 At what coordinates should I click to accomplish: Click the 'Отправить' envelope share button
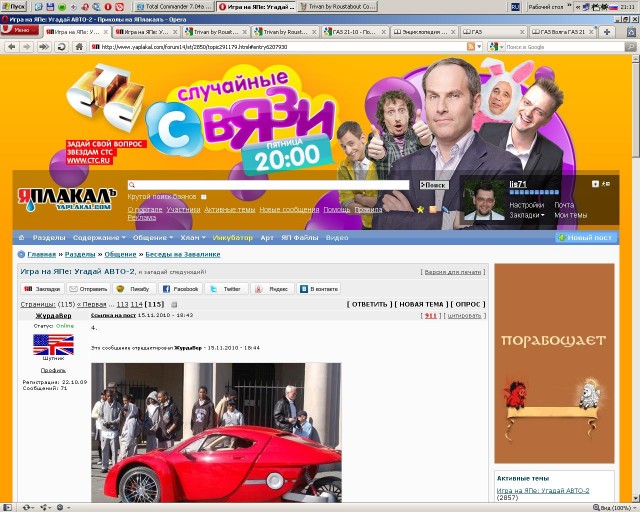coord(89,289)
